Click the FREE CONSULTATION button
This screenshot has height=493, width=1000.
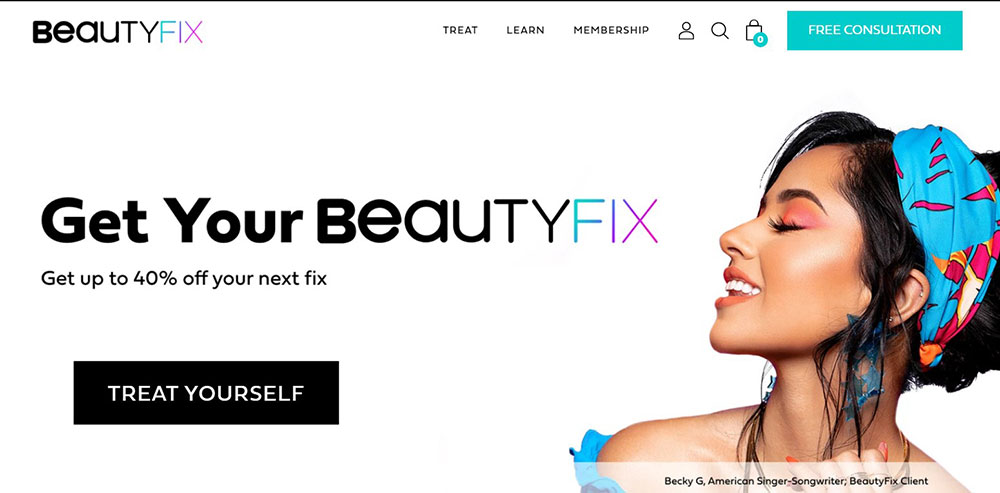point(874,30)
